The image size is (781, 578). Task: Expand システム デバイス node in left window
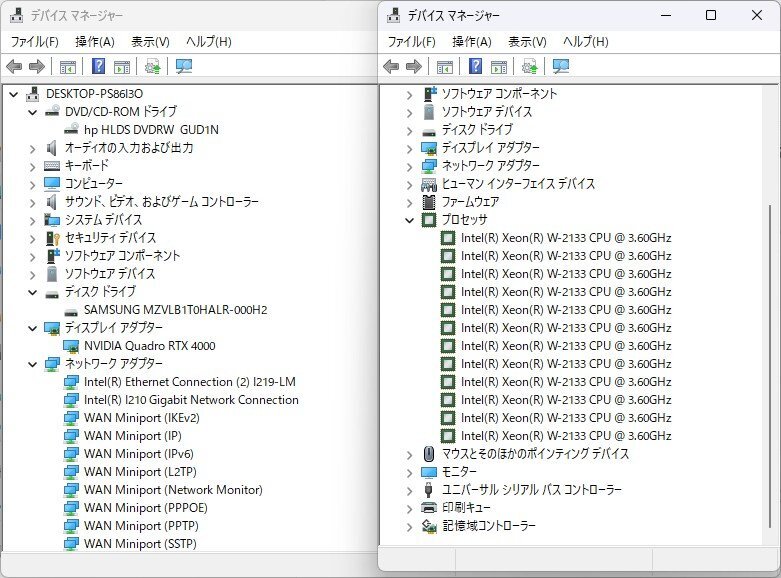[32, 220]
